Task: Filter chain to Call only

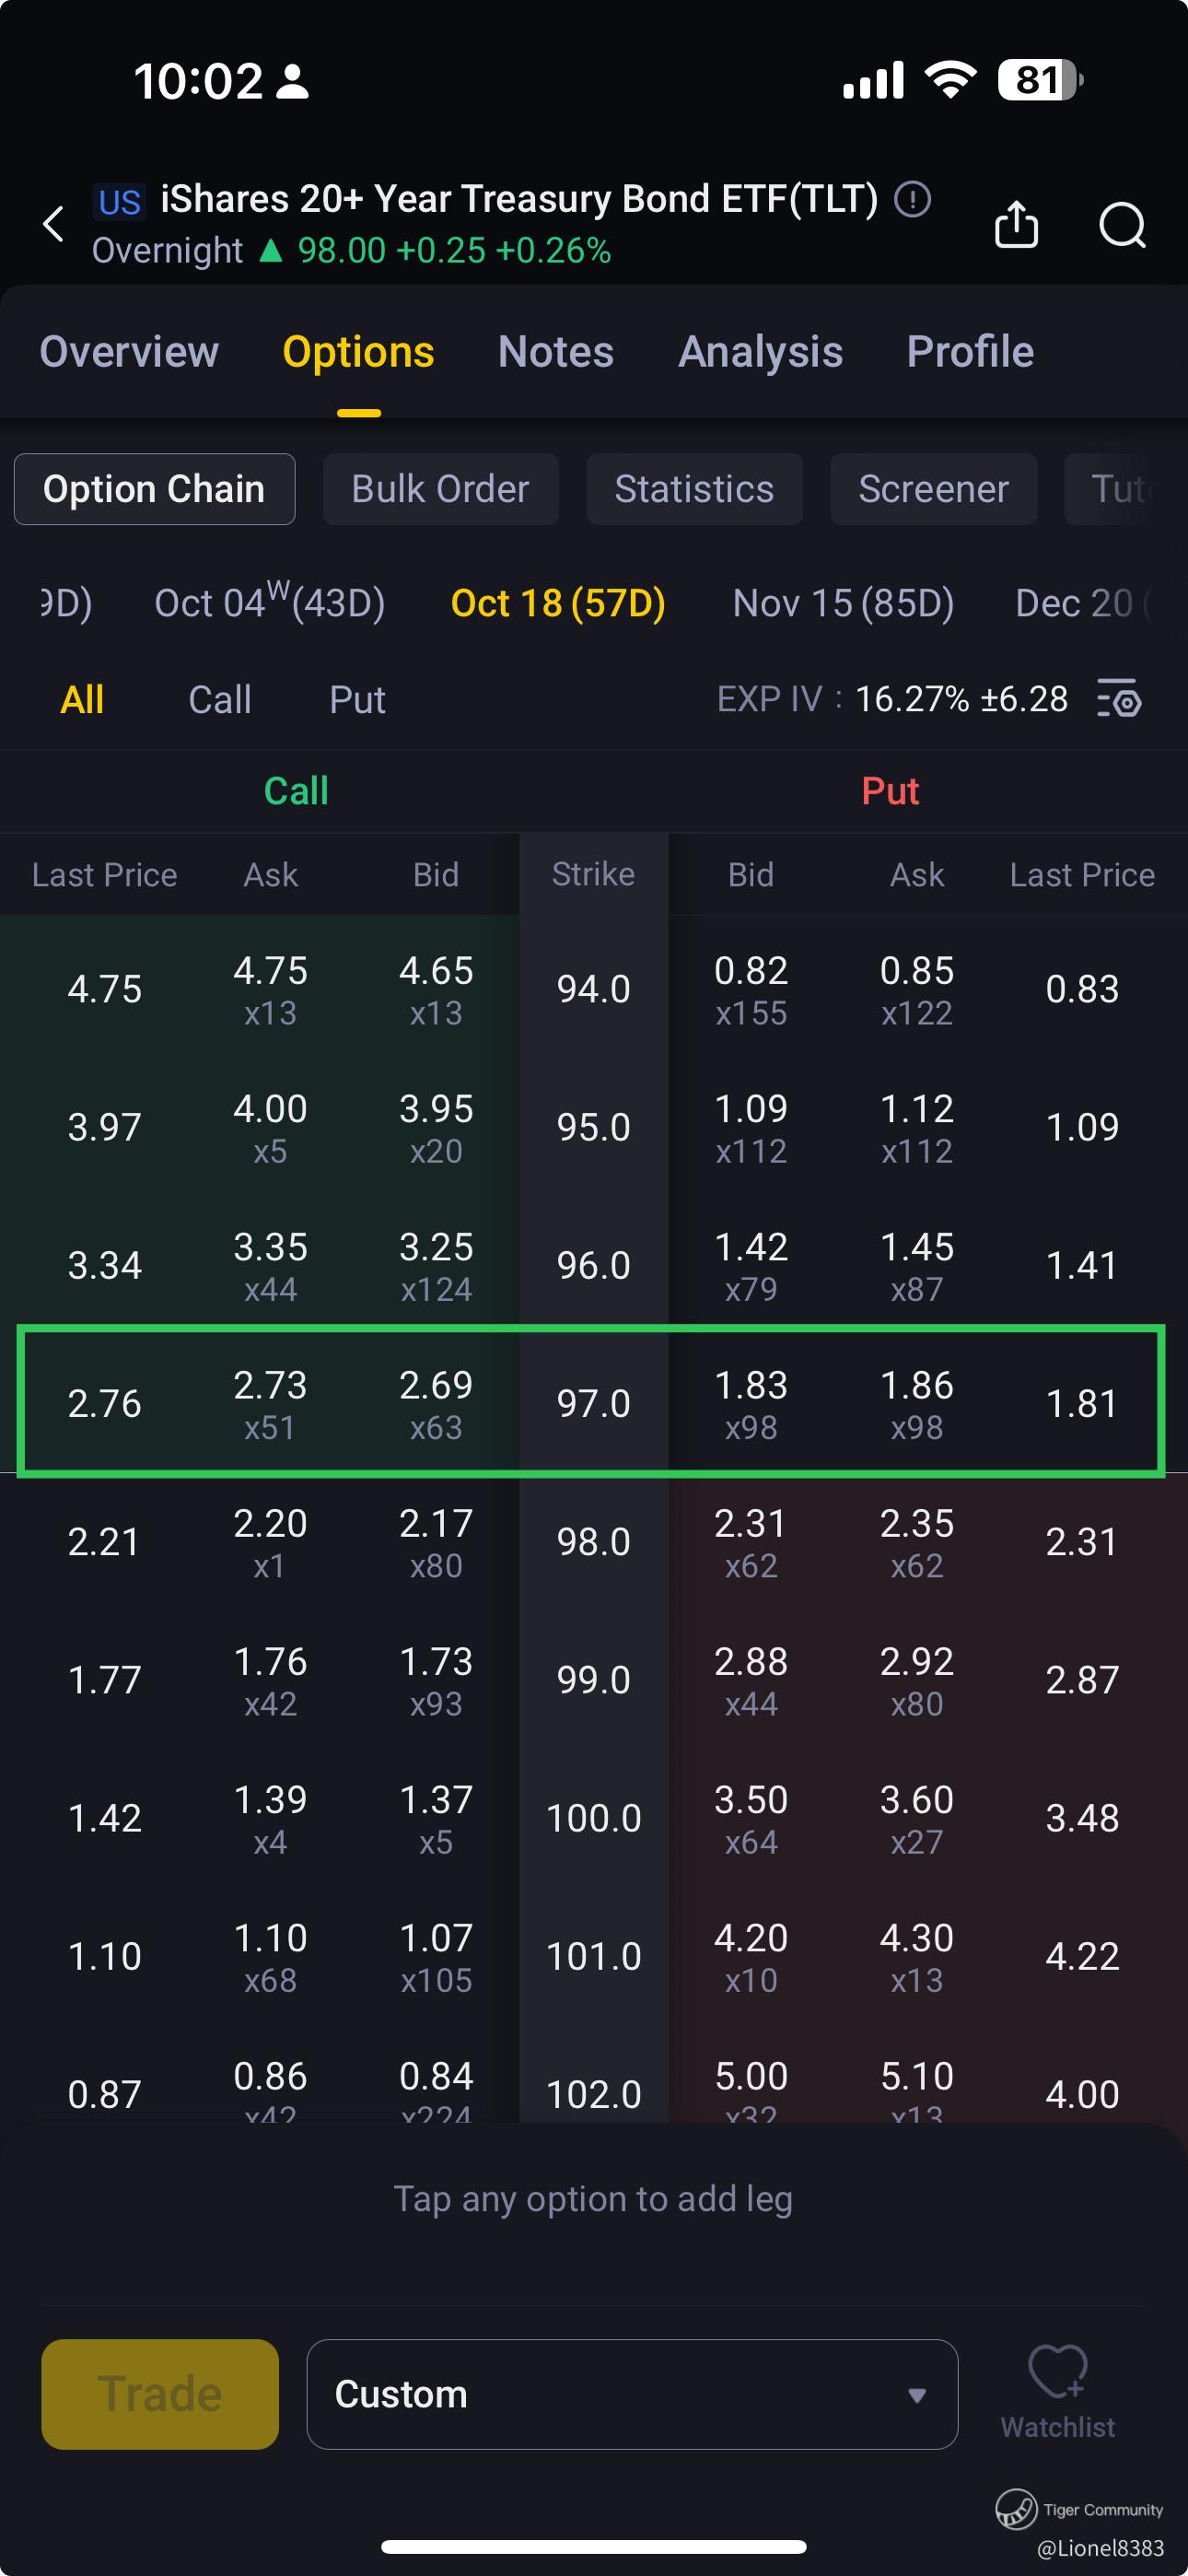Action: (x=220, y=699)
